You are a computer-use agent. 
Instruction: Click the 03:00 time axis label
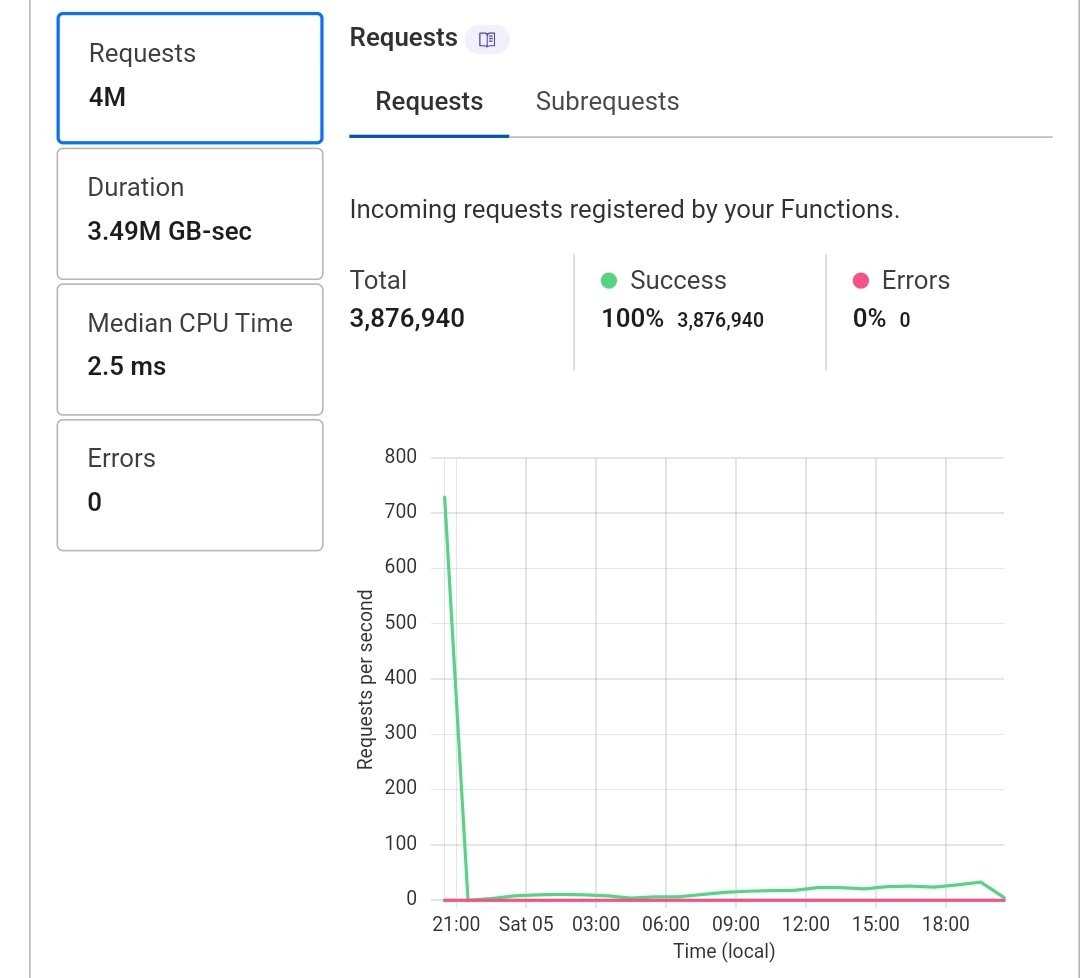pyautogui.click(x=596, y=924)
